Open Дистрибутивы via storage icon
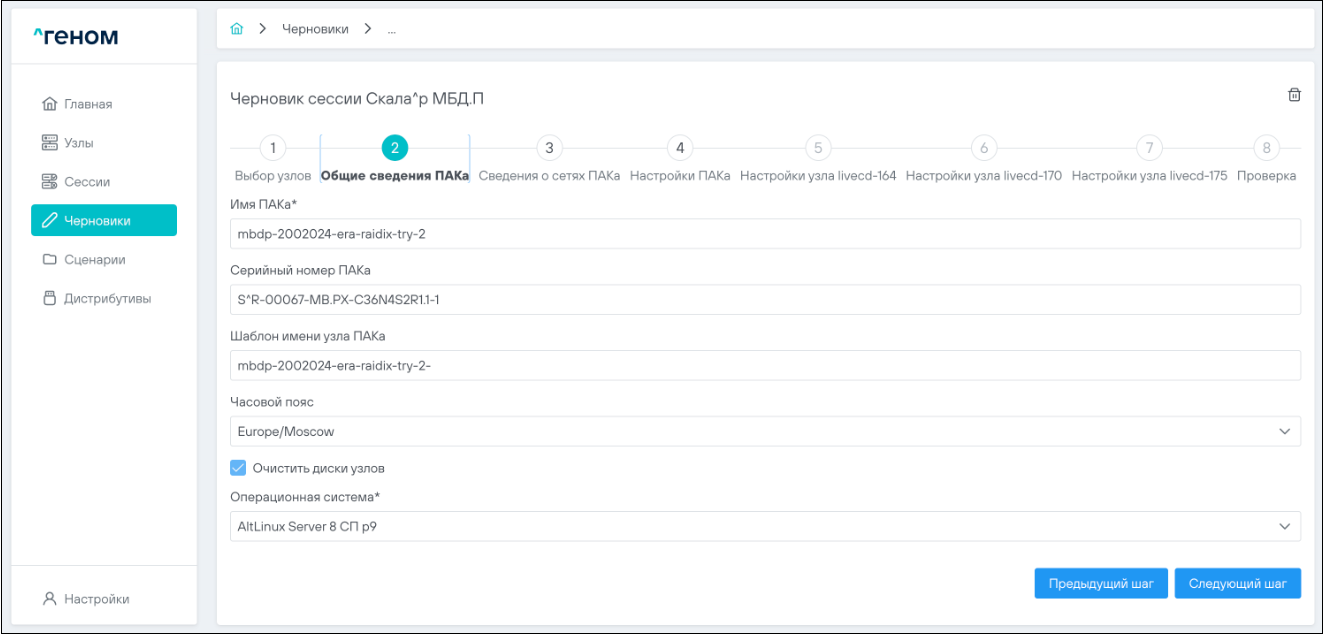This screenshot has height=634, width=1323. pos(49,299)
